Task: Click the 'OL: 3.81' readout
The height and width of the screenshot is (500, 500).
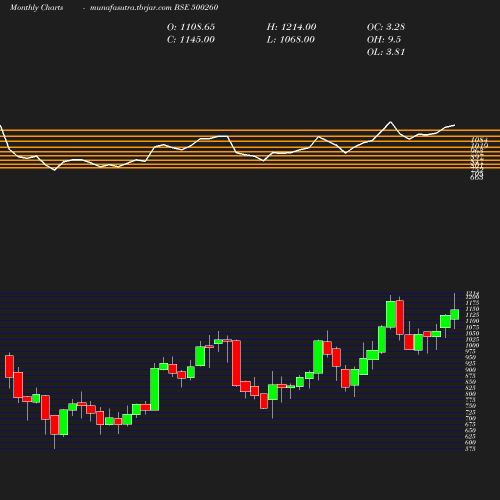Action: [386, 52]
